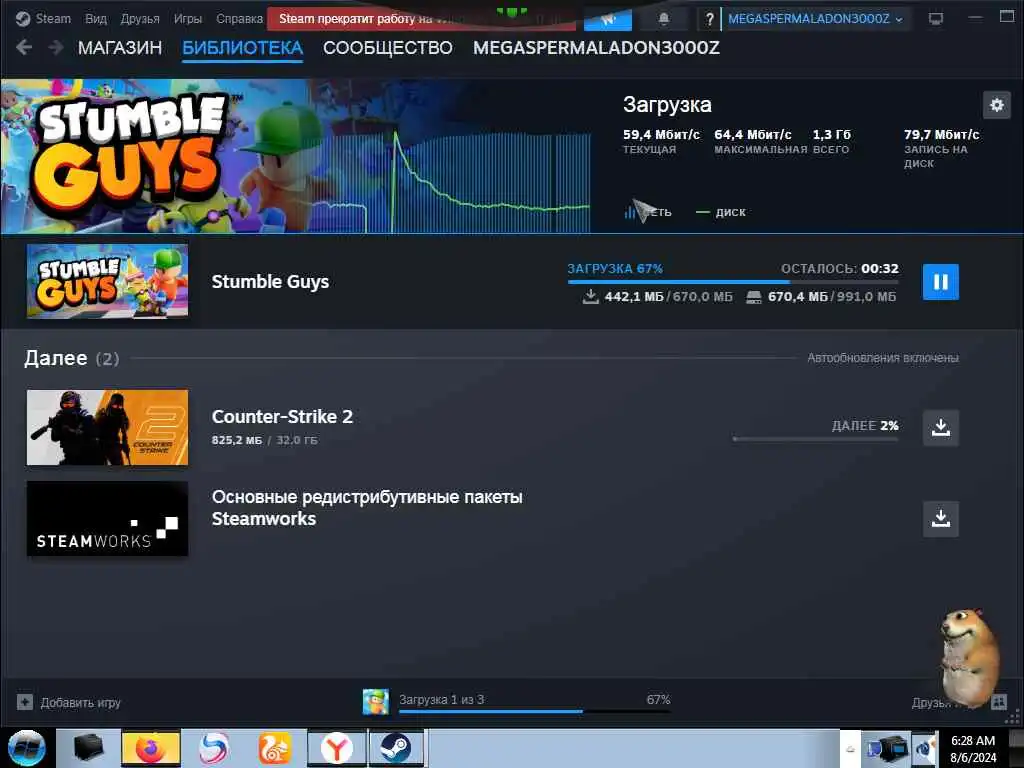Start Counter-Strike 2 download now
This screenshot has height=768, width=1024.
940,428
